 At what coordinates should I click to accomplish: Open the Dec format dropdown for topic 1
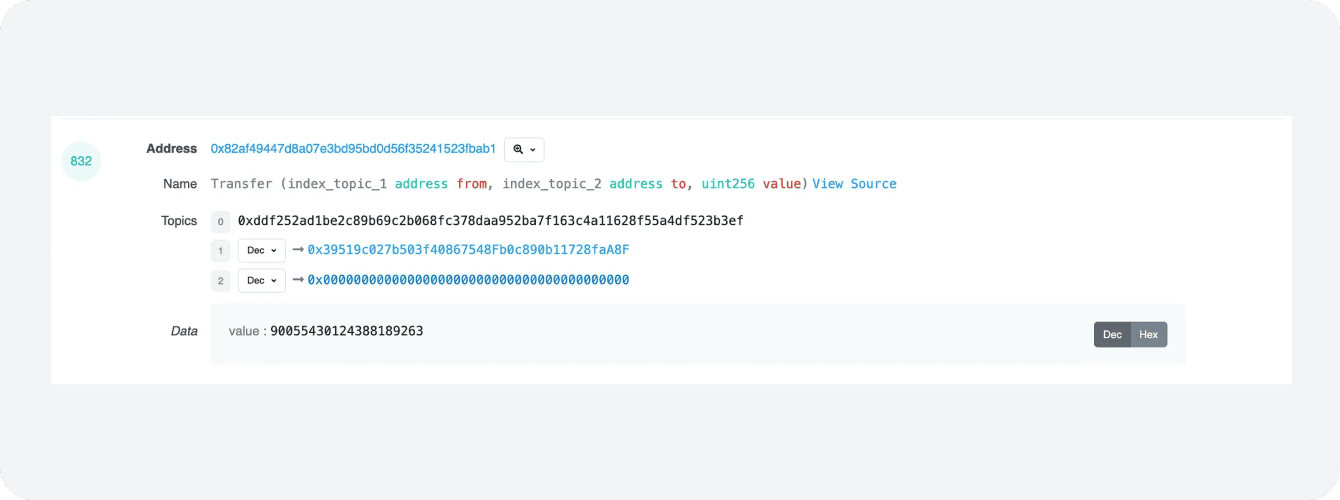(x=262, y=250)
